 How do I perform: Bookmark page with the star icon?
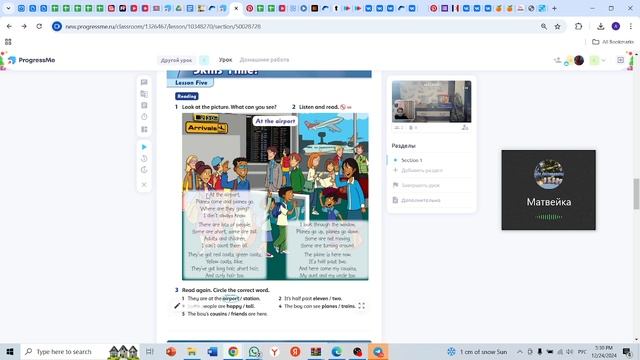coord(558,26)
